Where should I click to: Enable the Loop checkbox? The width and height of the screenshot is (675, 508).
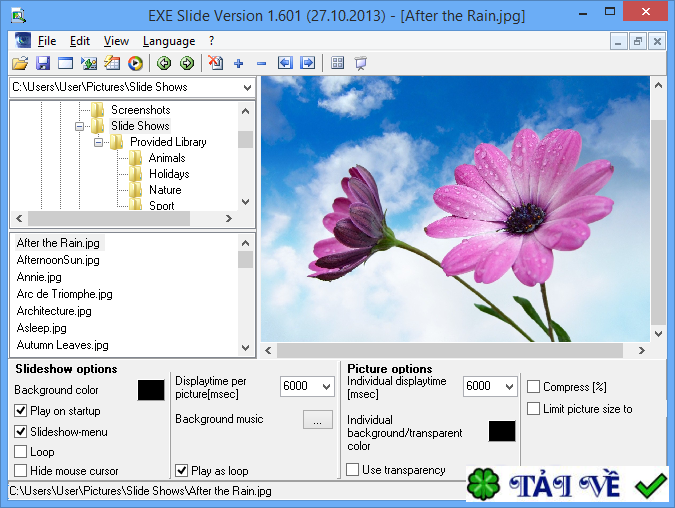coord(21,452)
